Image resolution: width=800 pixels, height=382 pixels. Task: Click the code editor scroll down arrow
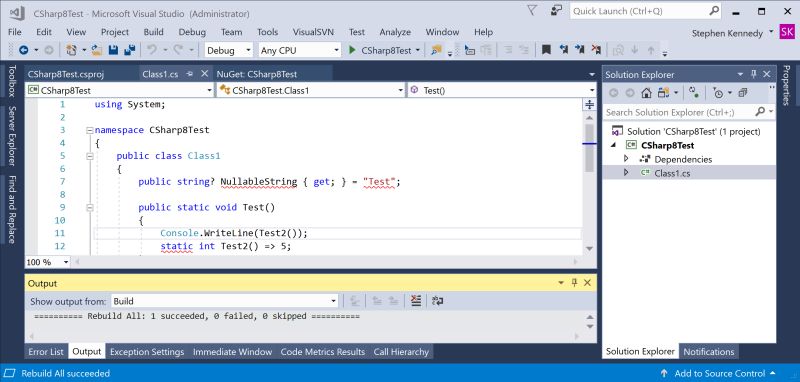coord(589,248)
